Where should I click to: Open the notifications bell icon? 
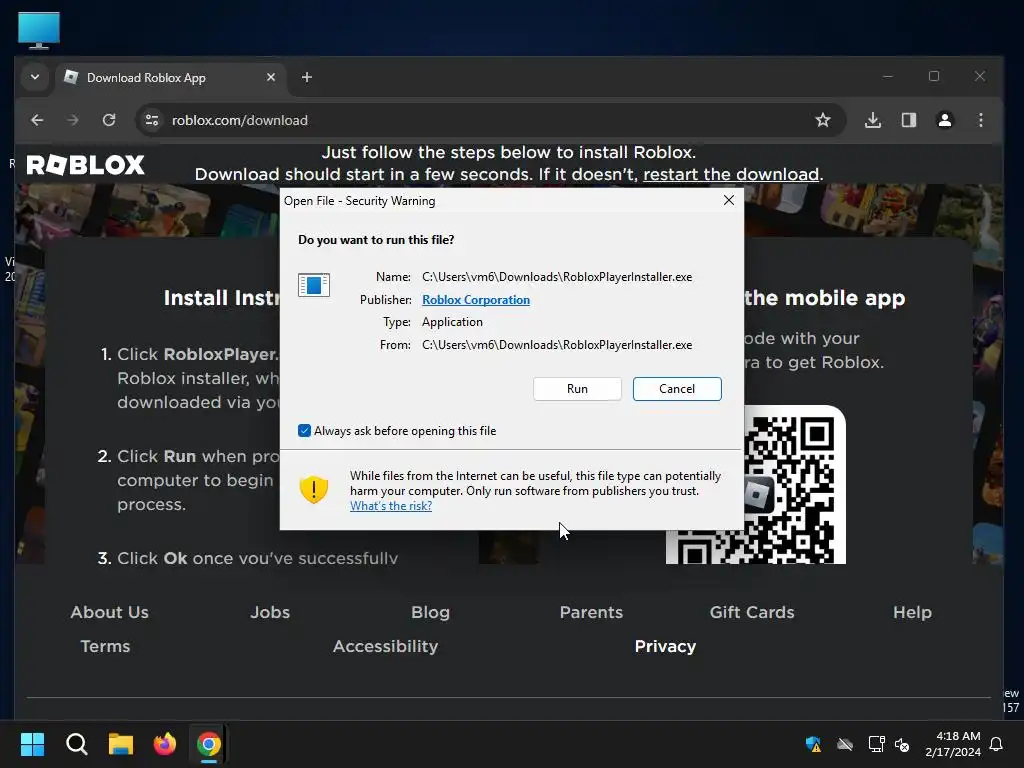(996, 744)
